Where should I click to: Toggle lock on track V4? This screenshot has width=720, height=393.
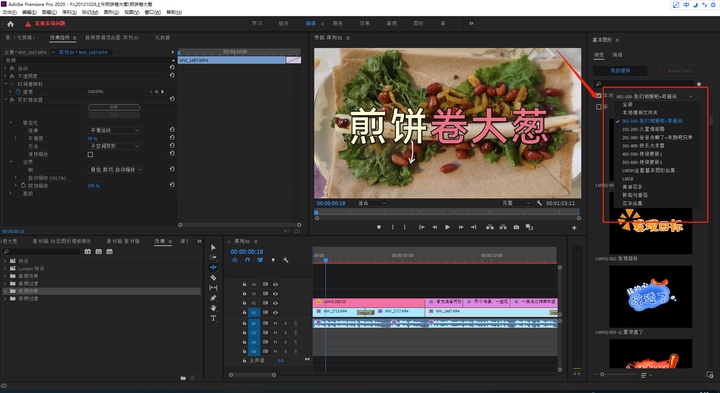click(x=244, y=285)
